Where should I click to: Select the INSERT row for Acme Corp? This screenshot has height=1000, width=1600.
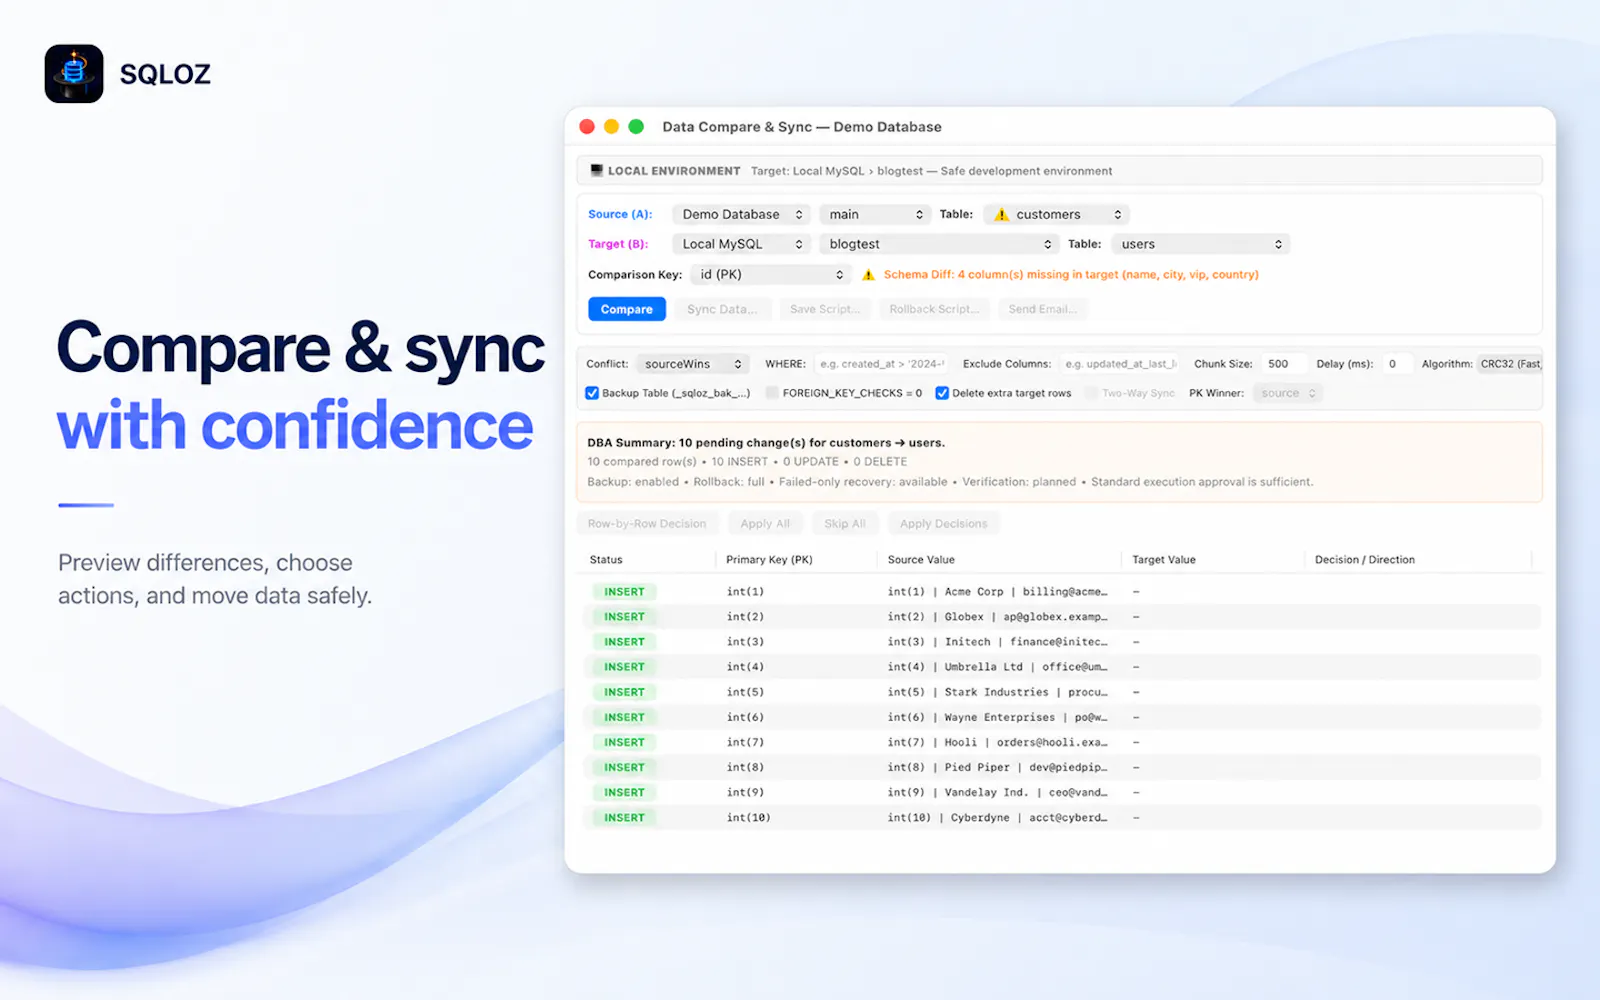point(1060,592)
